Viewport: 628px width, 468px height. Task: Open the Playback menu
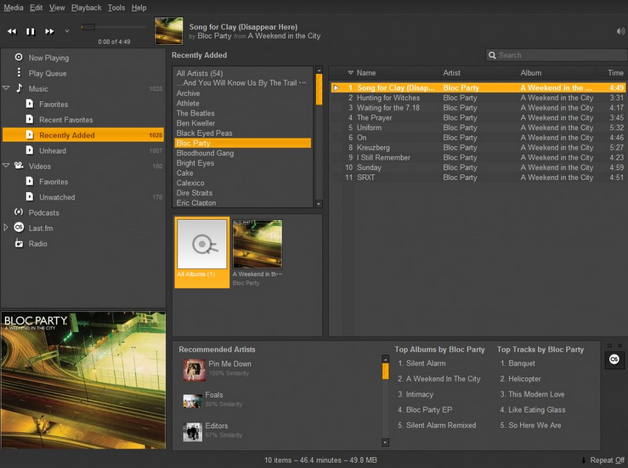click(86, 7)
